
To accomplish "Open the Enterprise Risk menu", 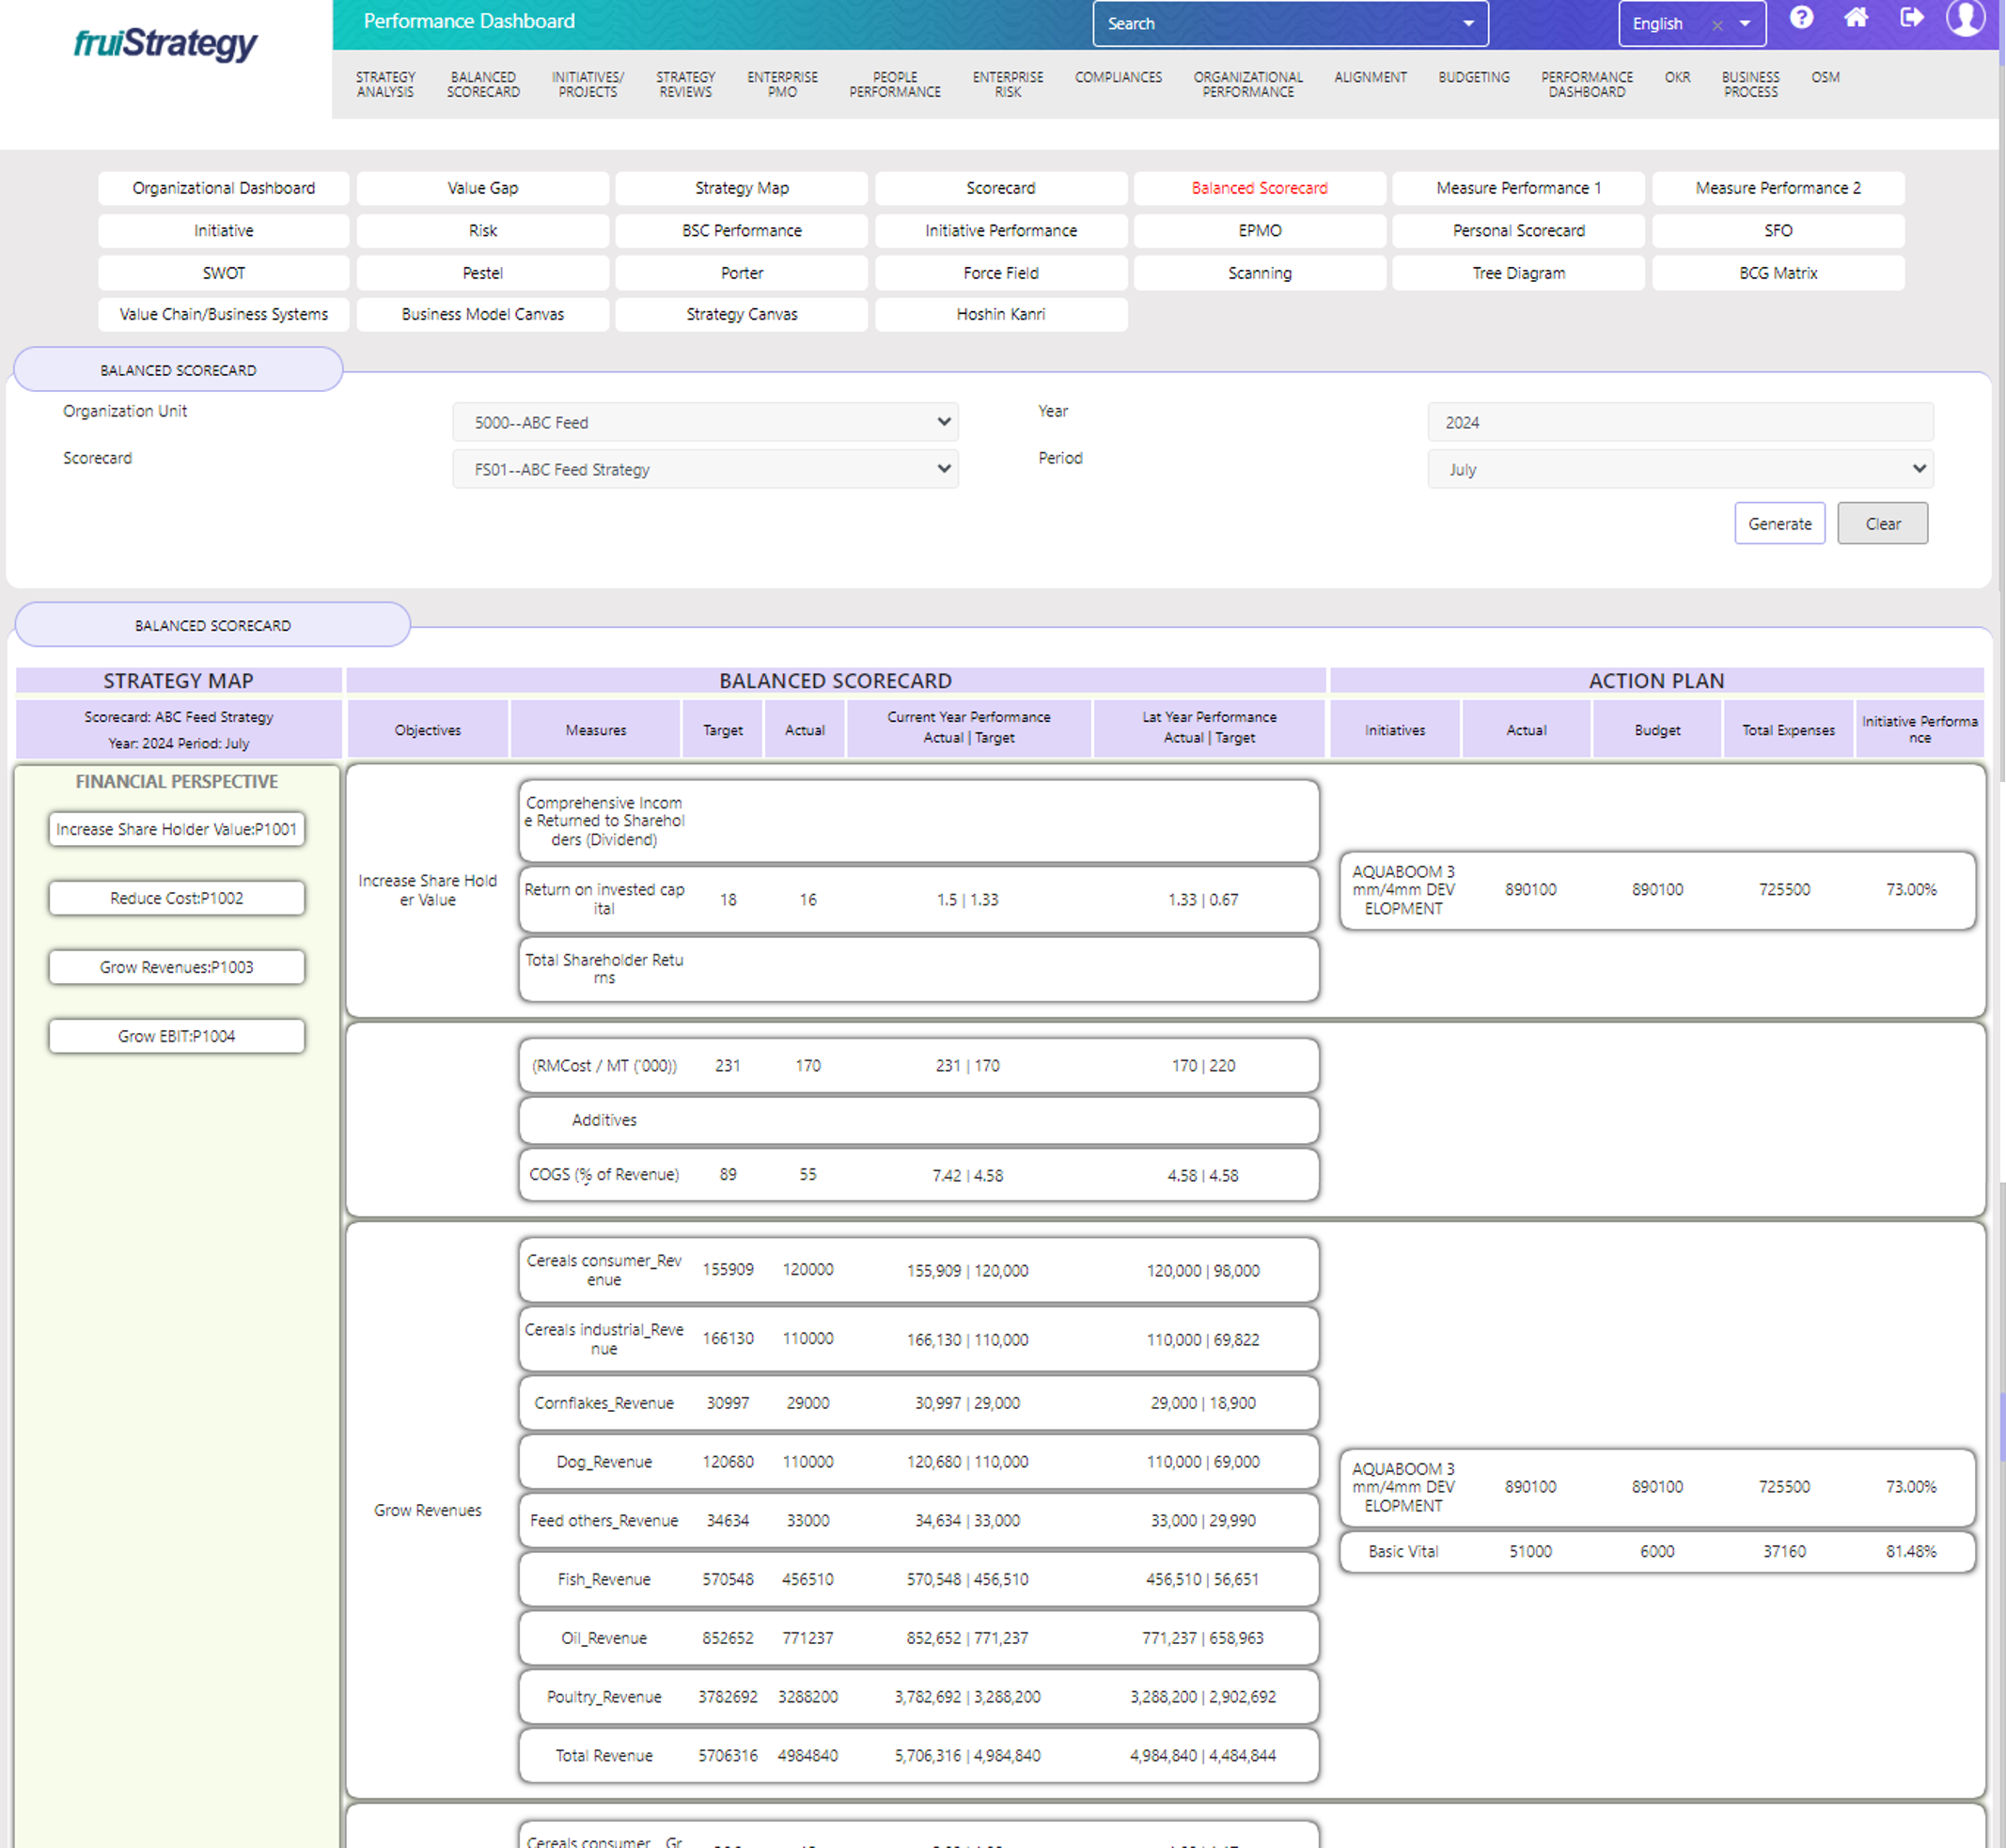I will point(1007,84).
